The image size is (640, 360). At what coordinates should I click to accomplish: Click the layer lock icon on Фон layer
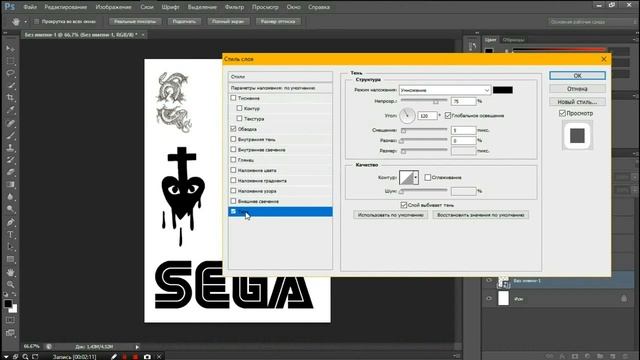pos(624,299)
